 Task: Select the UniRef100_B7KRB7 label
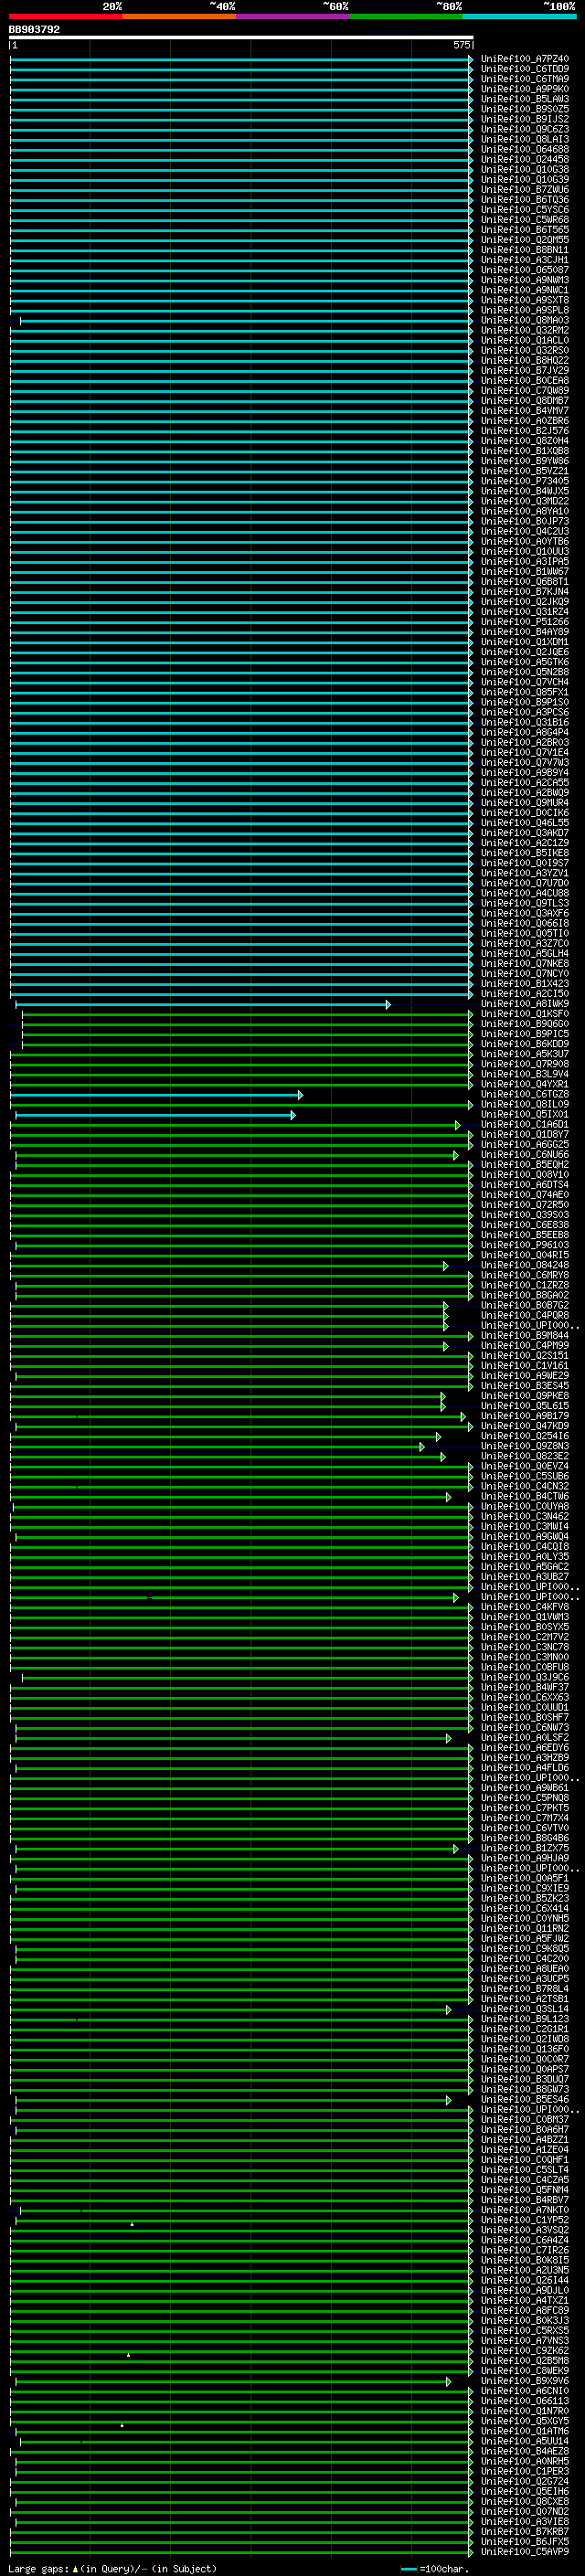point(524,2532)
